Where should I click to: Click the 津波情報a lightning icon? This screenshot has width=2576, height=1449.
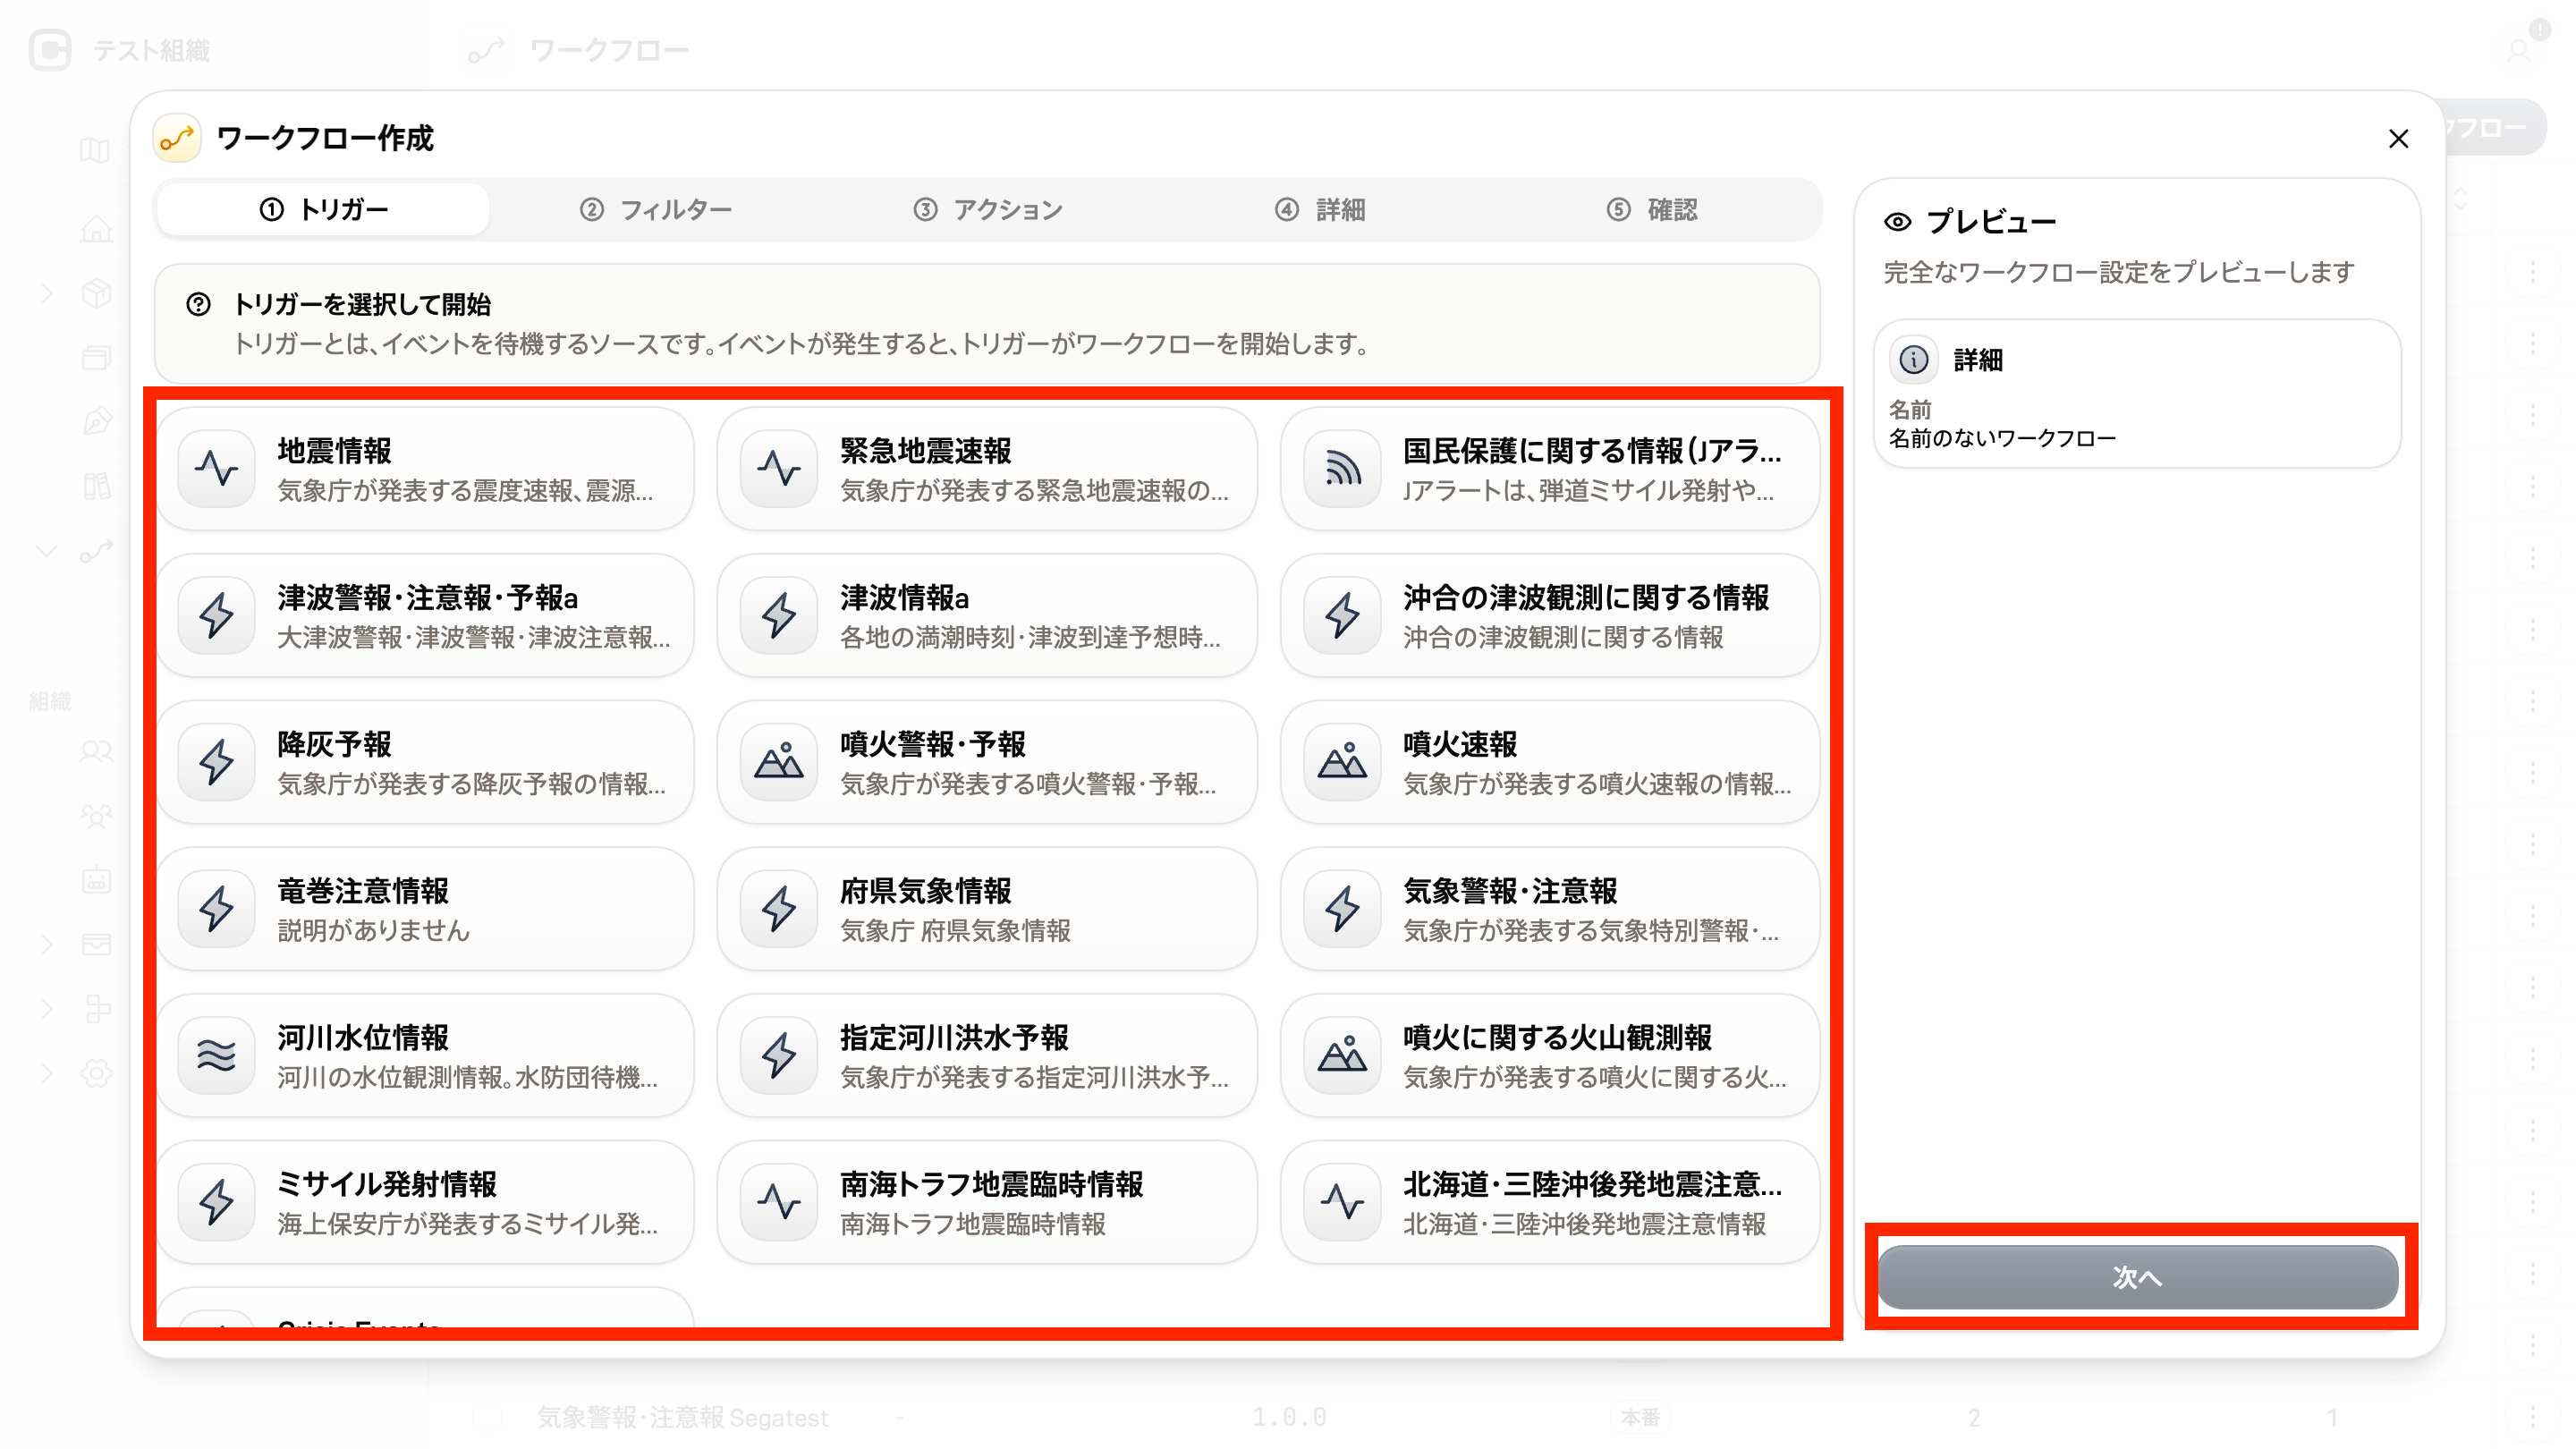tap(779, 615)
